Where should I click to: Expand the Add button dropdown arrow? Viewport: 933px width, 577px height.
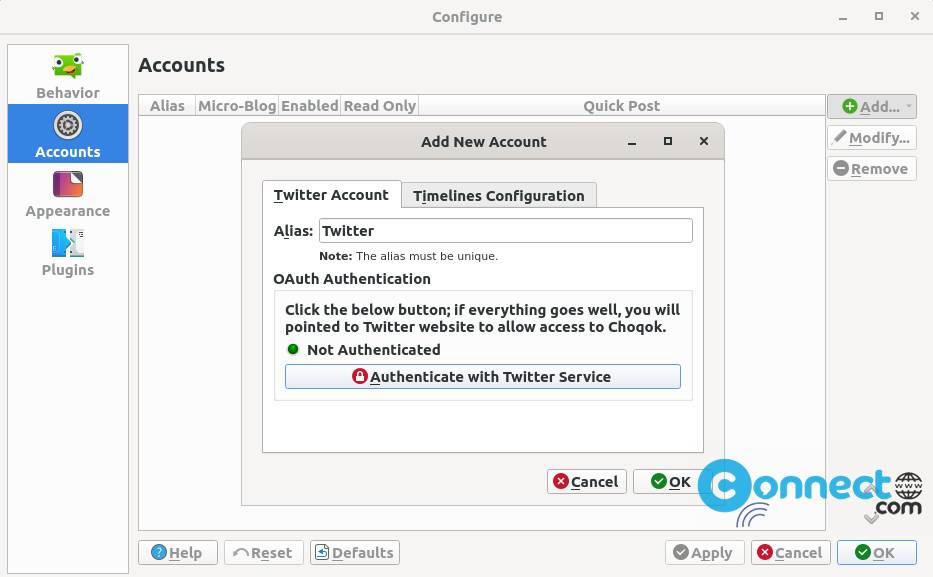(x=909, y=106)
